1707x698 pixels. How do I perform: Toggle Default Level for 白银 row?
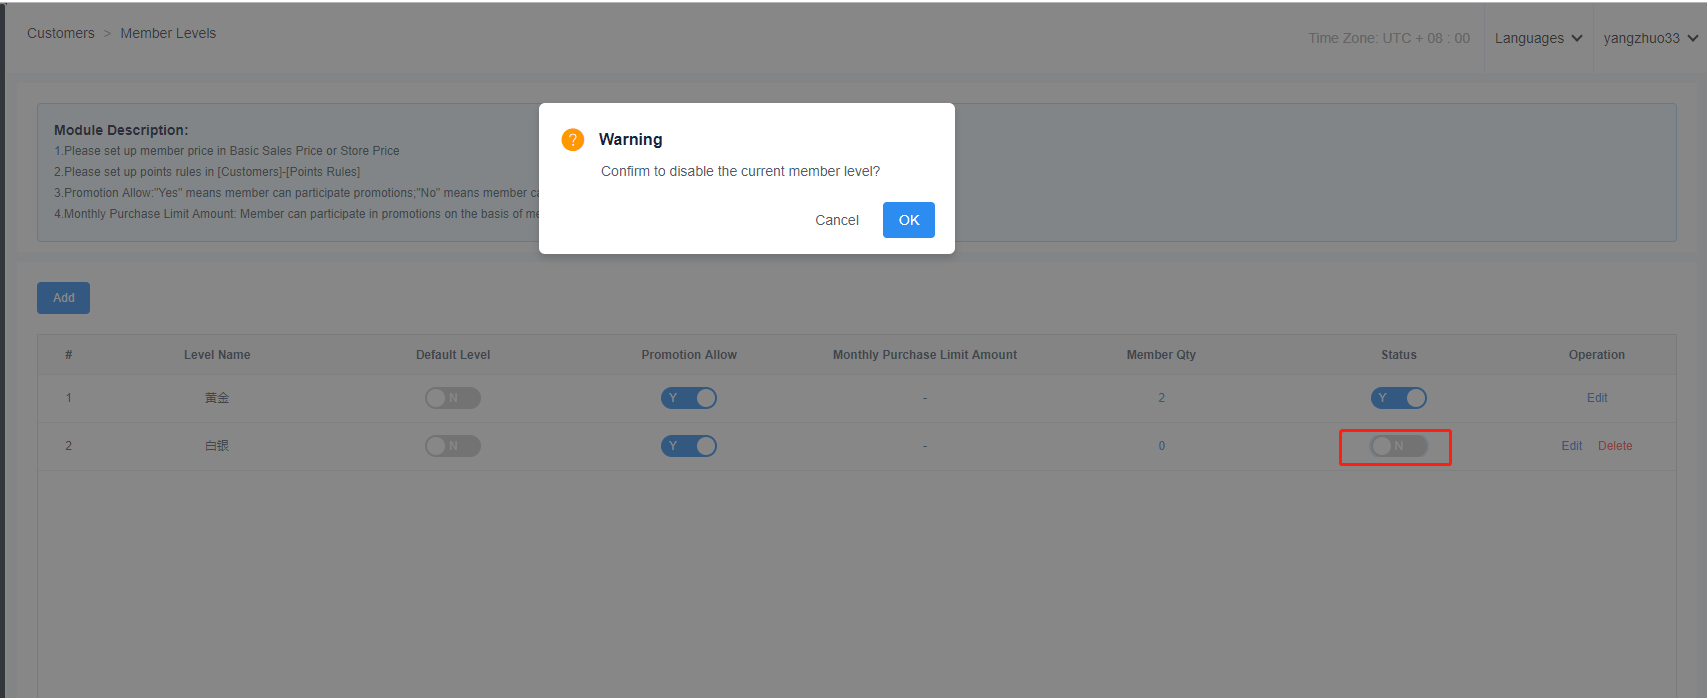coord(453,446)
